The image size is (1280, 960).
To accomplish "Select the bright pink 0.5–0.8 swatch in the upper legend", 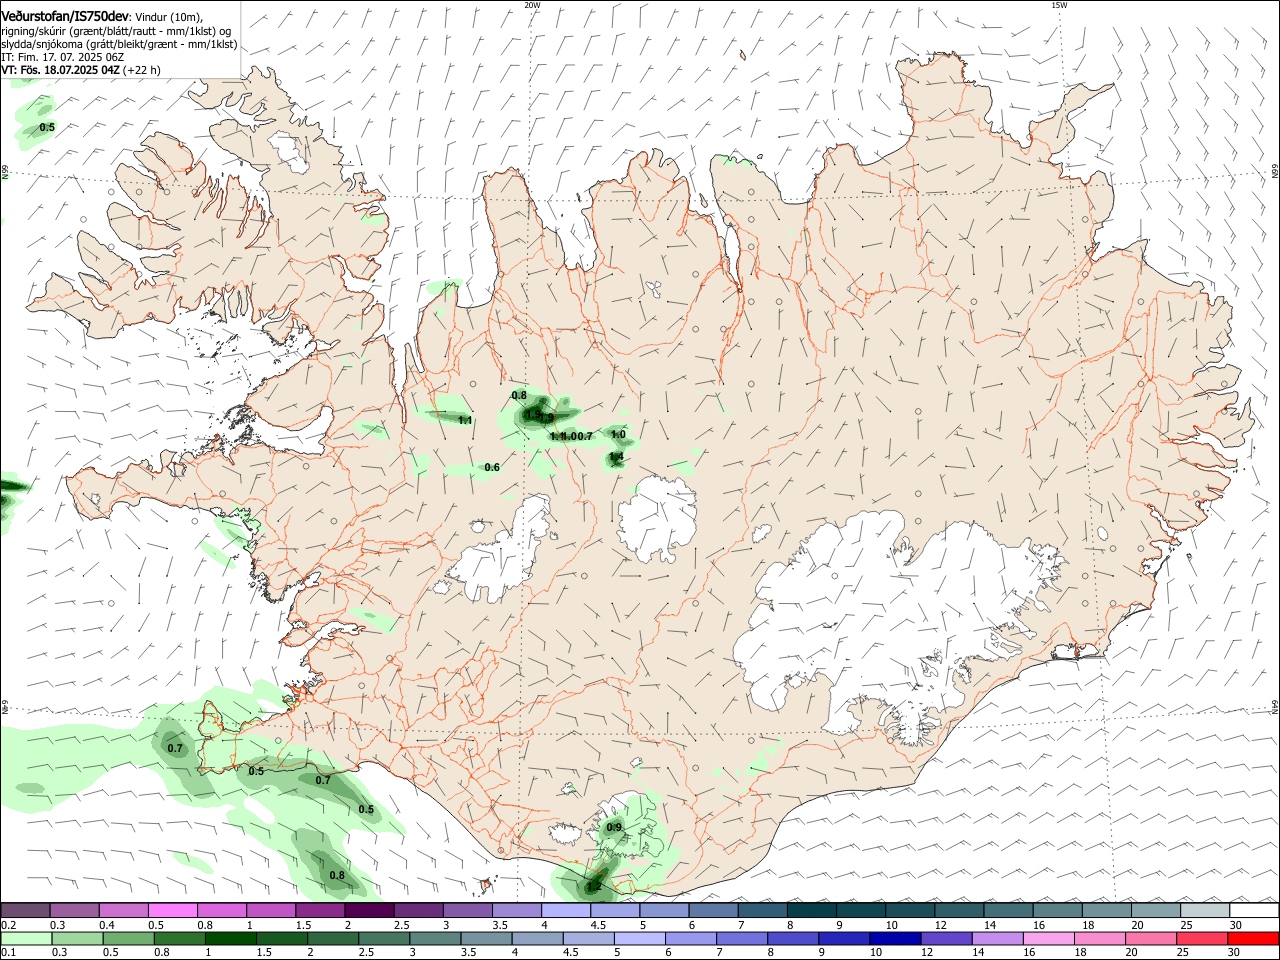I will 173,910.
